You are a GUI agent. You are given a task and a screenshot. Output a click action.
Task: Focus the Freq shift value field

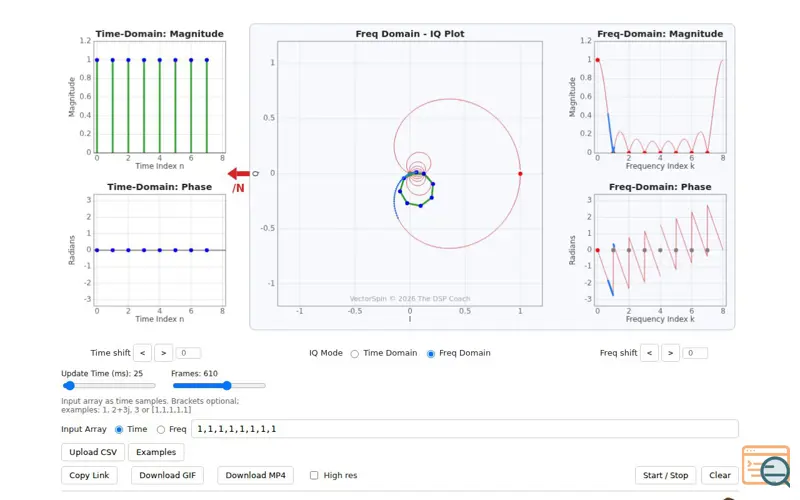coord(695,353)
